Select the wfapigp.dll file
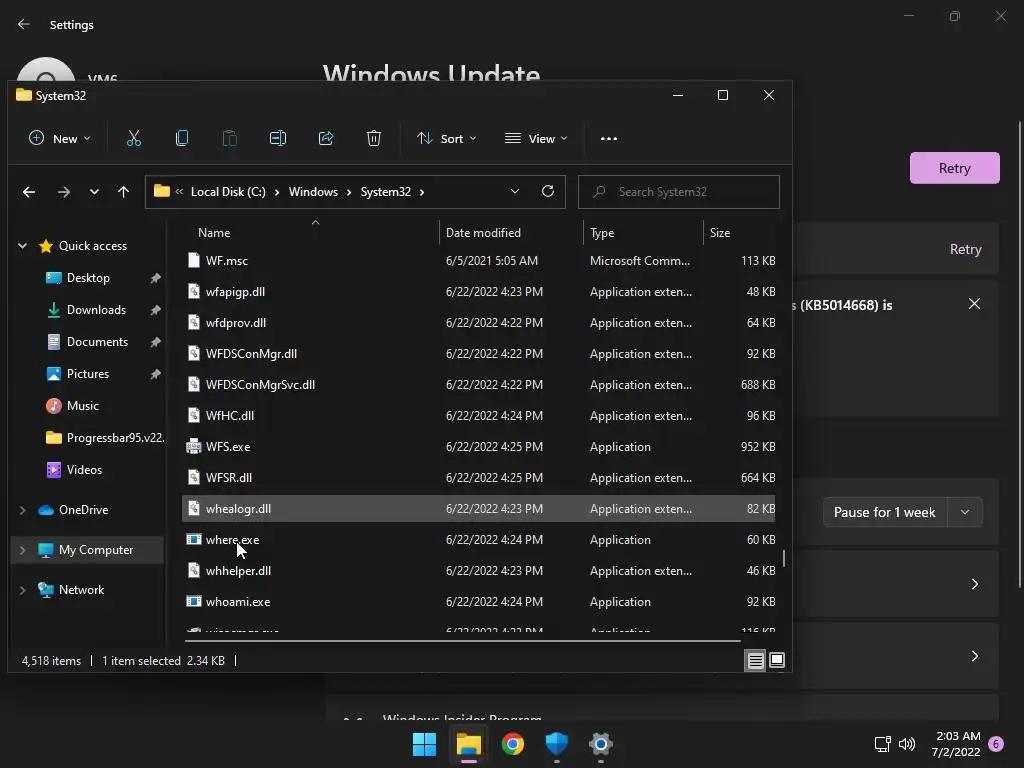Viewport: 1024px width, 768px height. 478,291
